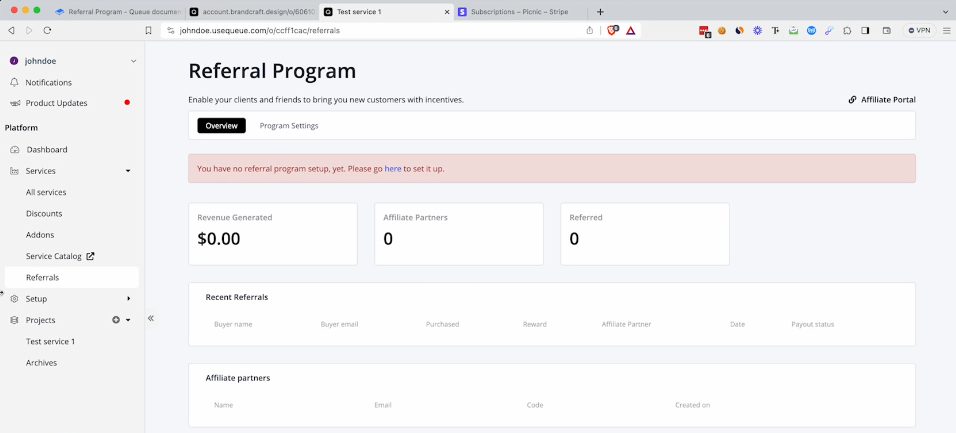
Task: Click the purple sunburst extension icon
Action: (757, 30)
